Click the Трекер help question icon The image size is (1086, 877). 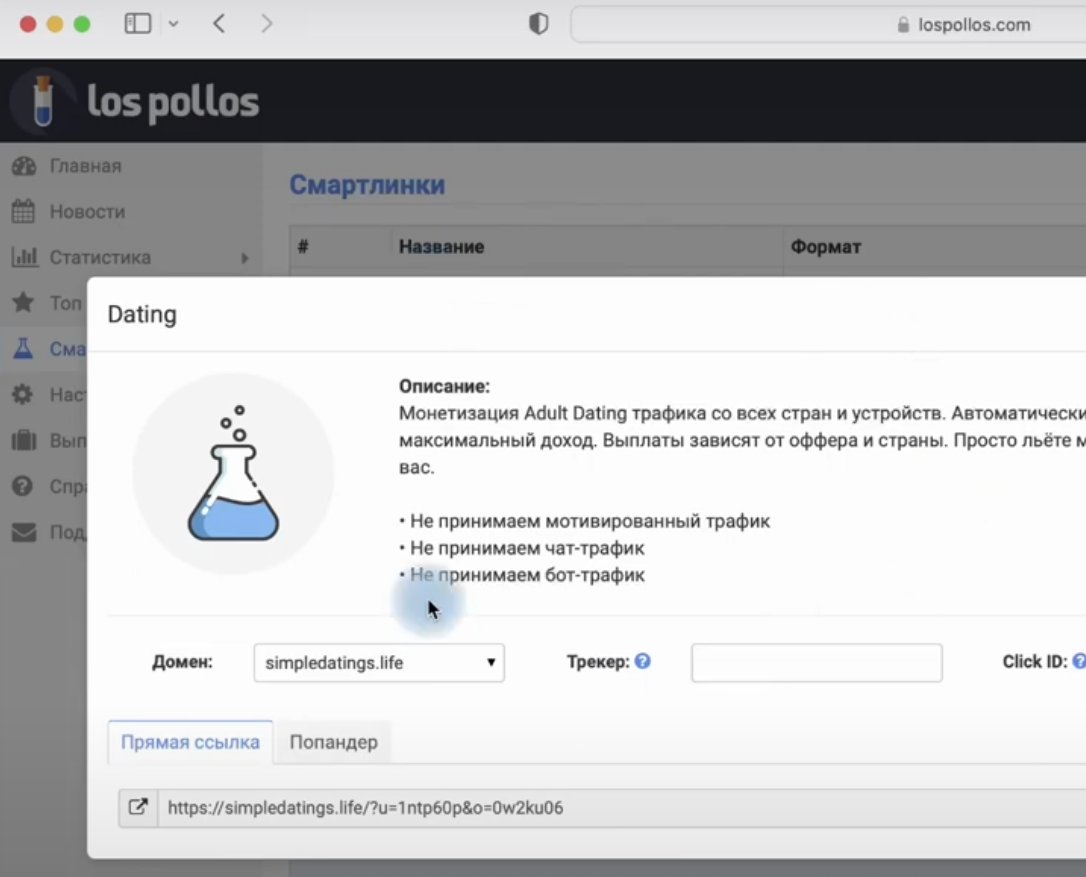point(643,662)
